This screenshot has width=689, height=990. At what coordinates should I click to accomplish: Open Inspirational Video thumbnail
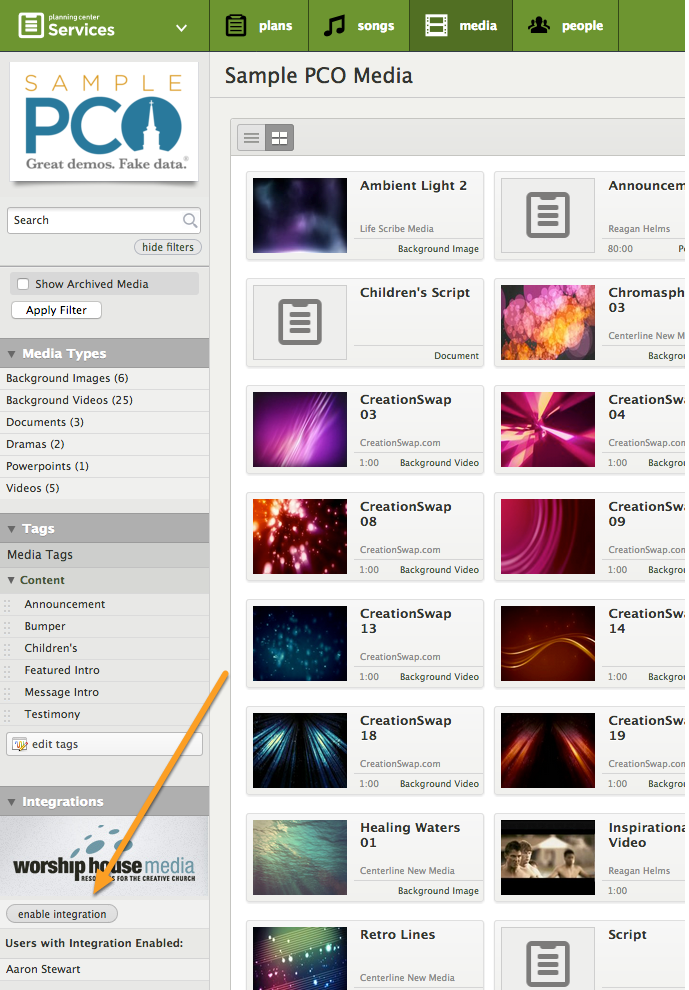[548, 857]
